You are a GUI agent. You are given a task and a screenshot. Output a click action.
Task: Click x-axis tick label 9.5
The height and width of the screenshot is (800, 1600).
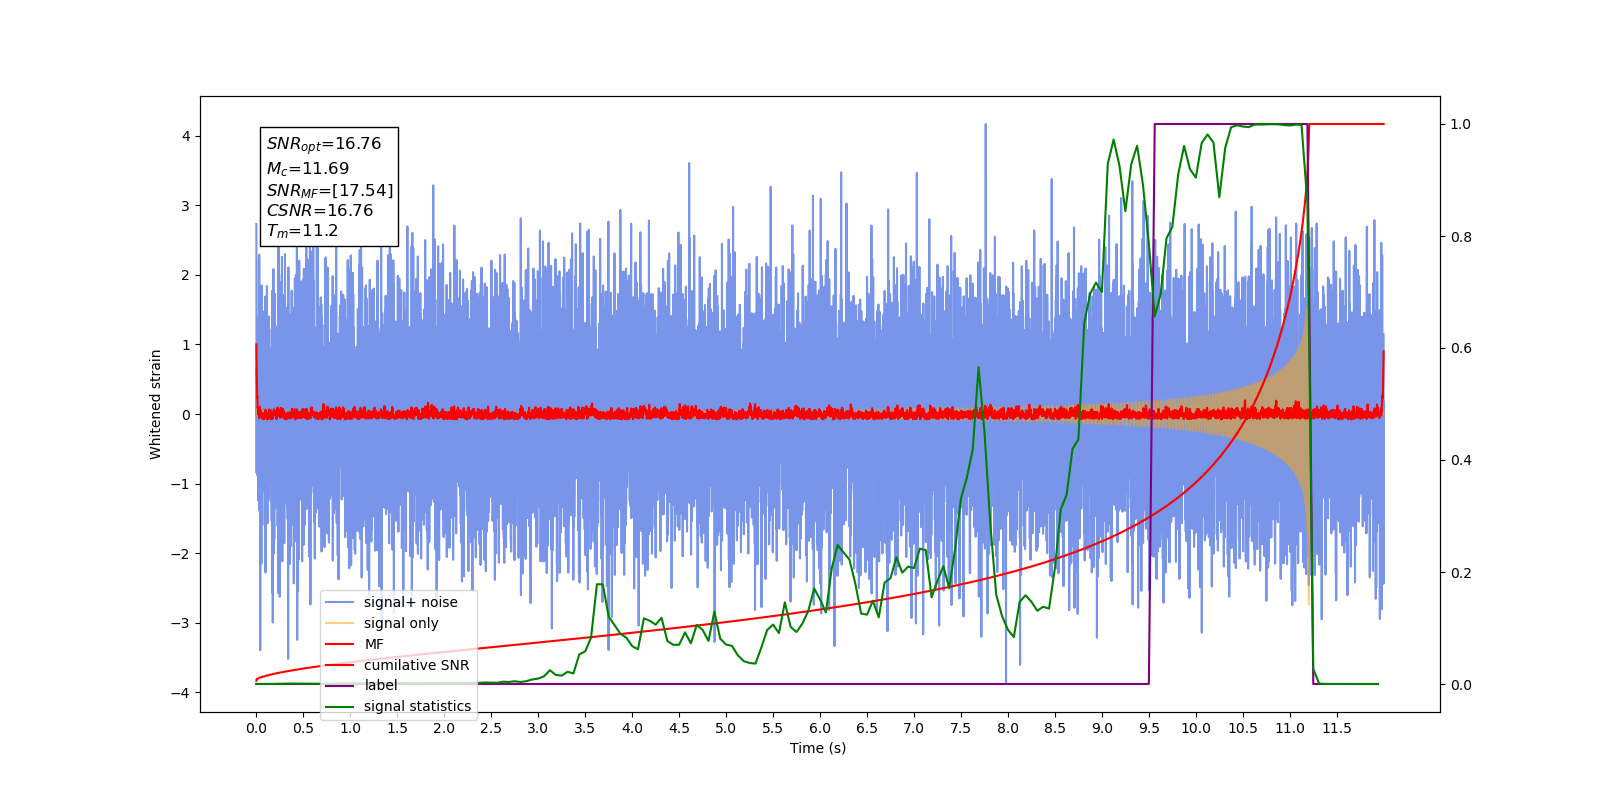click(1149, 728)
